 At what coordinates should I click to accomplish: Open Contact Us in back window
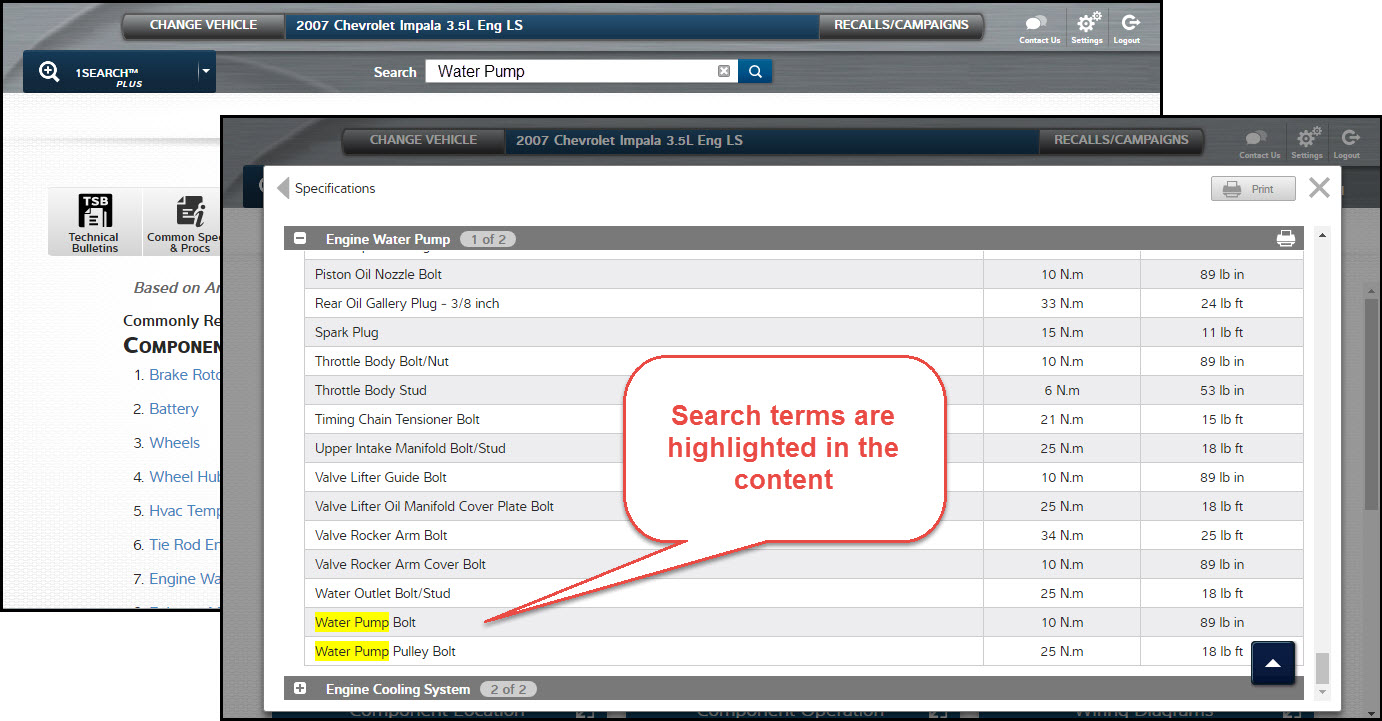coord(1039,29)
